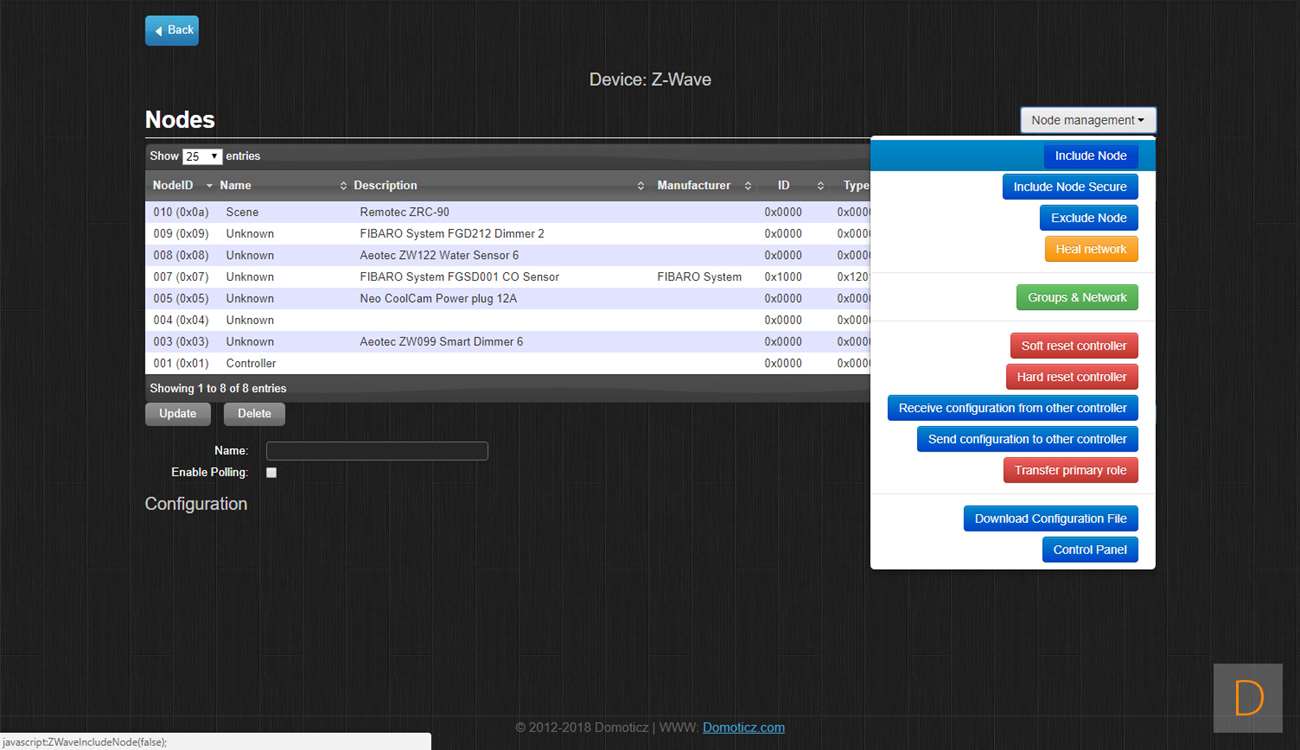The width and height of the screenshot is (1300, 750).
Task: Click the orange D Domoticz logo icon
Action: (1248, 698)
